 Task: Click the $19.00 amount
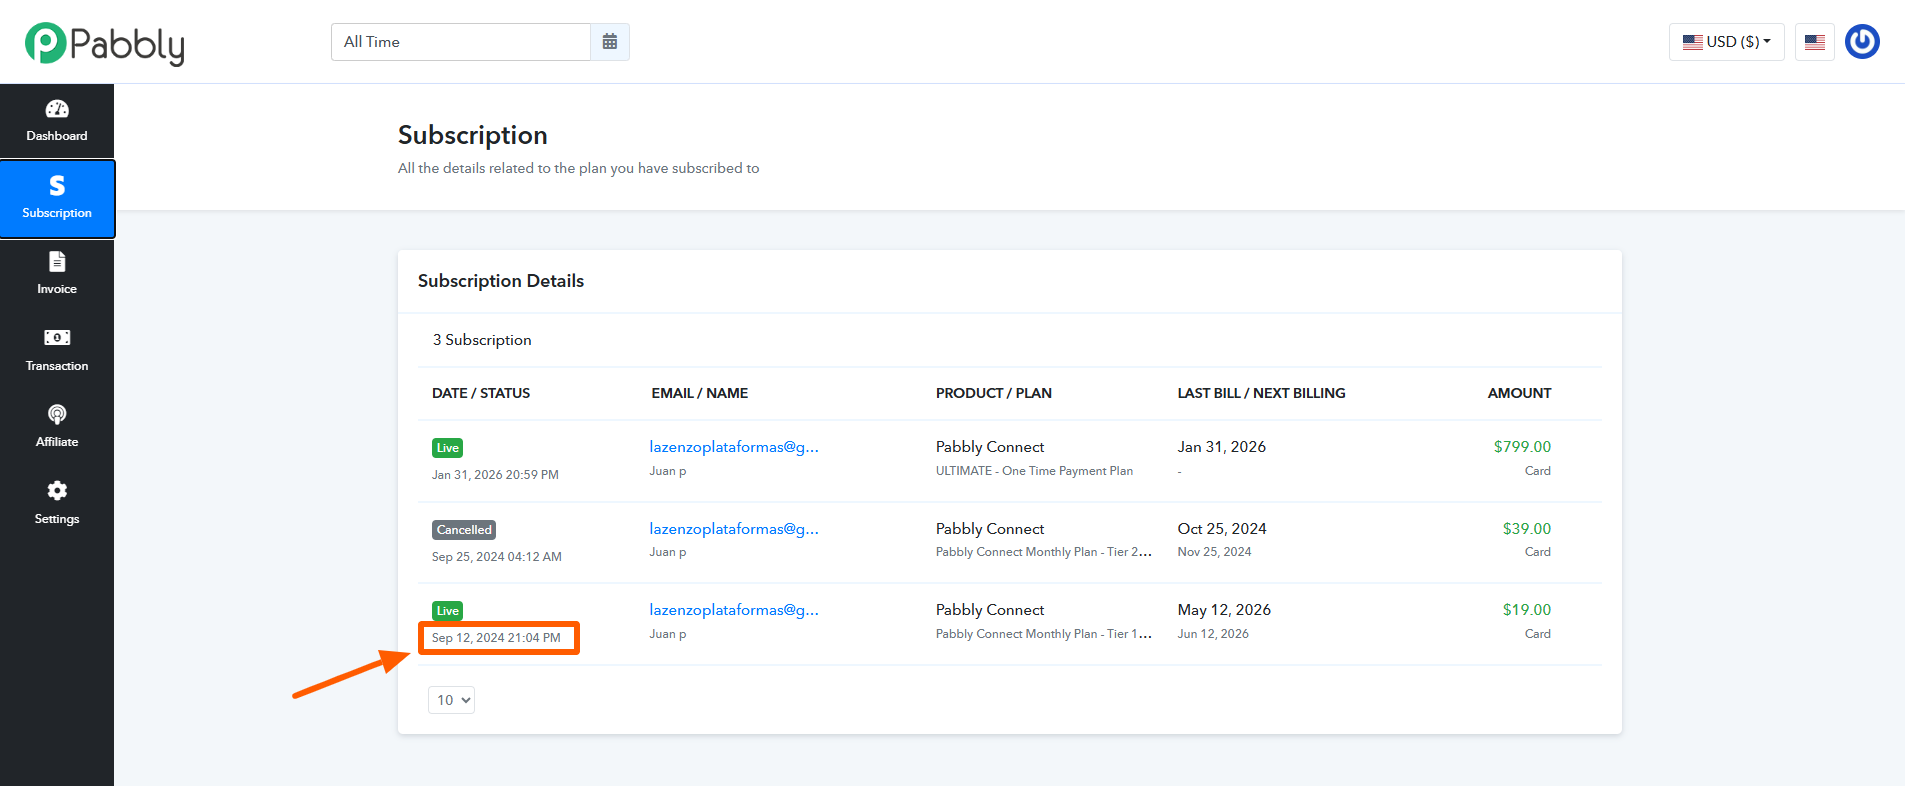point(1527,610)
